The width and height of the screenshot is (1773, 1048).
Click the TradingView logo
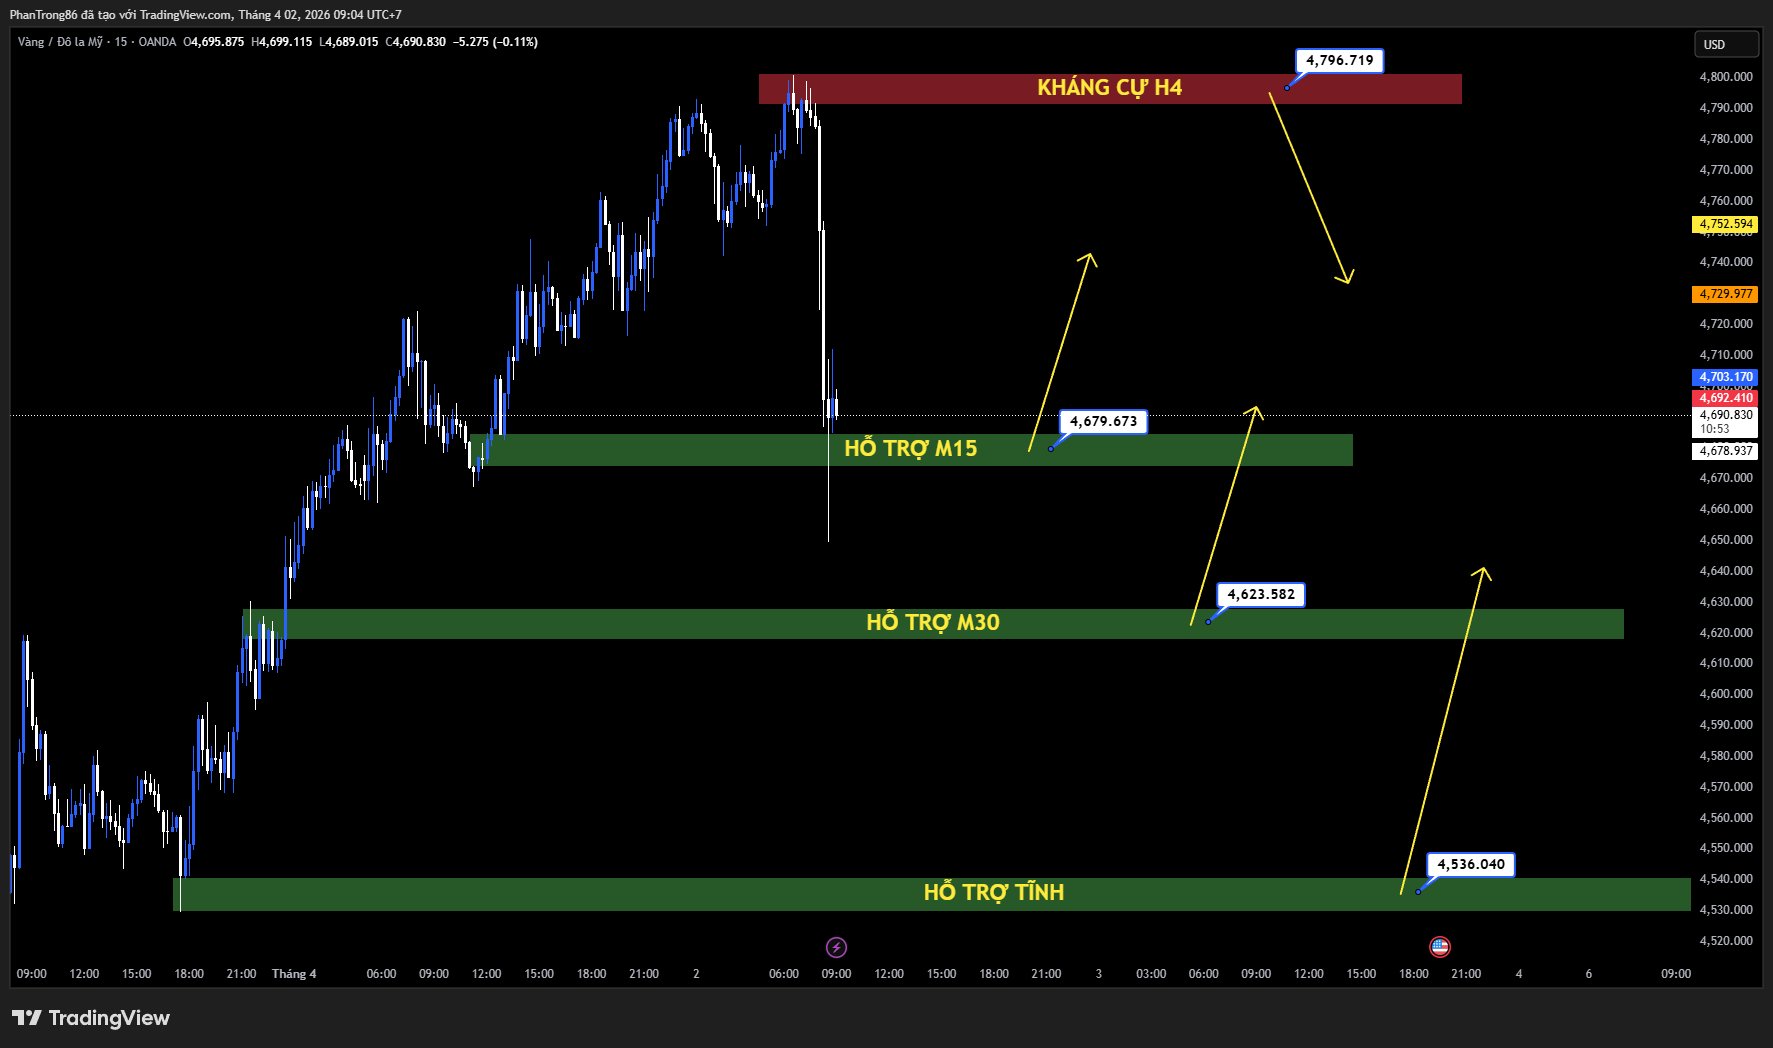pyautogui.click(x=91, y=1018)
